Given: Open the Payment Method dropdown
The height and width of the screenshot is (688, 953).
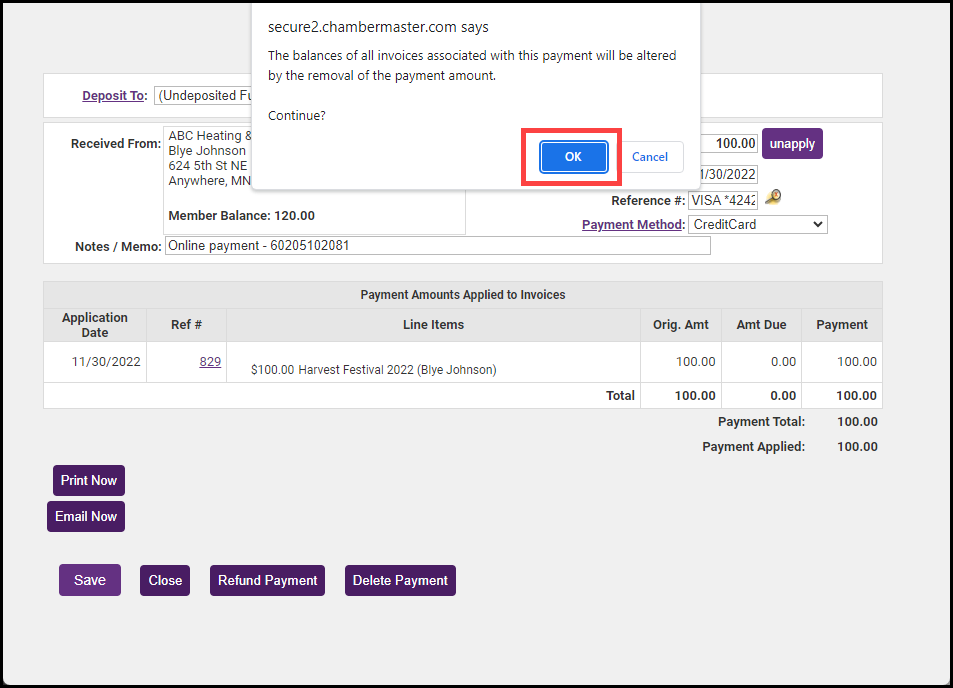Looking at the screenshot, I should pyautogui.click(x=757, y=225).
